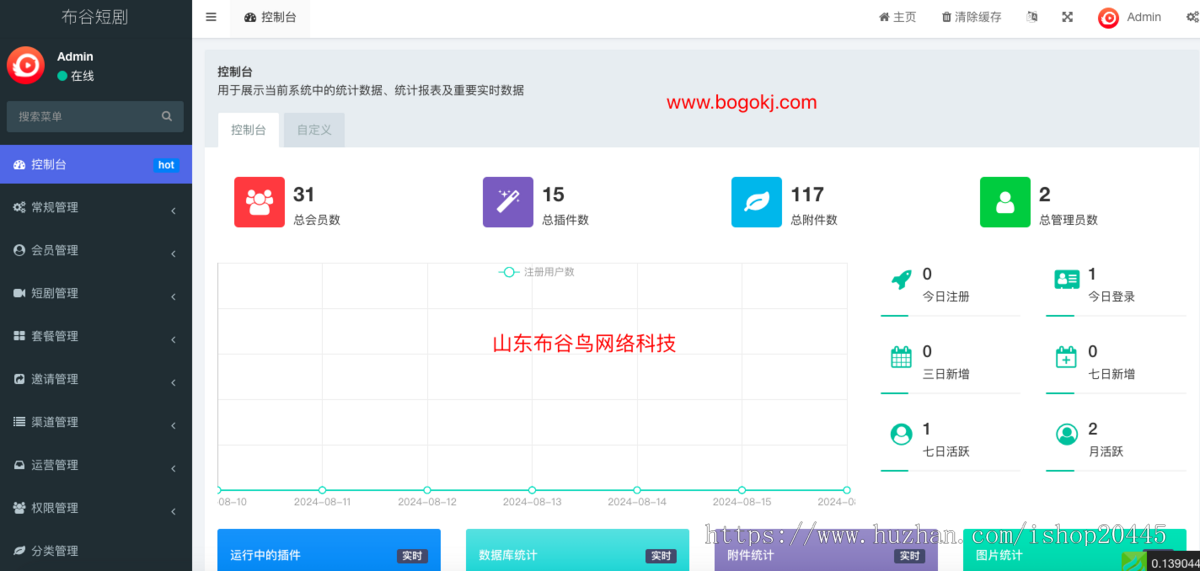Click 总会员数 label
This screenshot has width=1200, height=571.
click(x=317, y=220)
